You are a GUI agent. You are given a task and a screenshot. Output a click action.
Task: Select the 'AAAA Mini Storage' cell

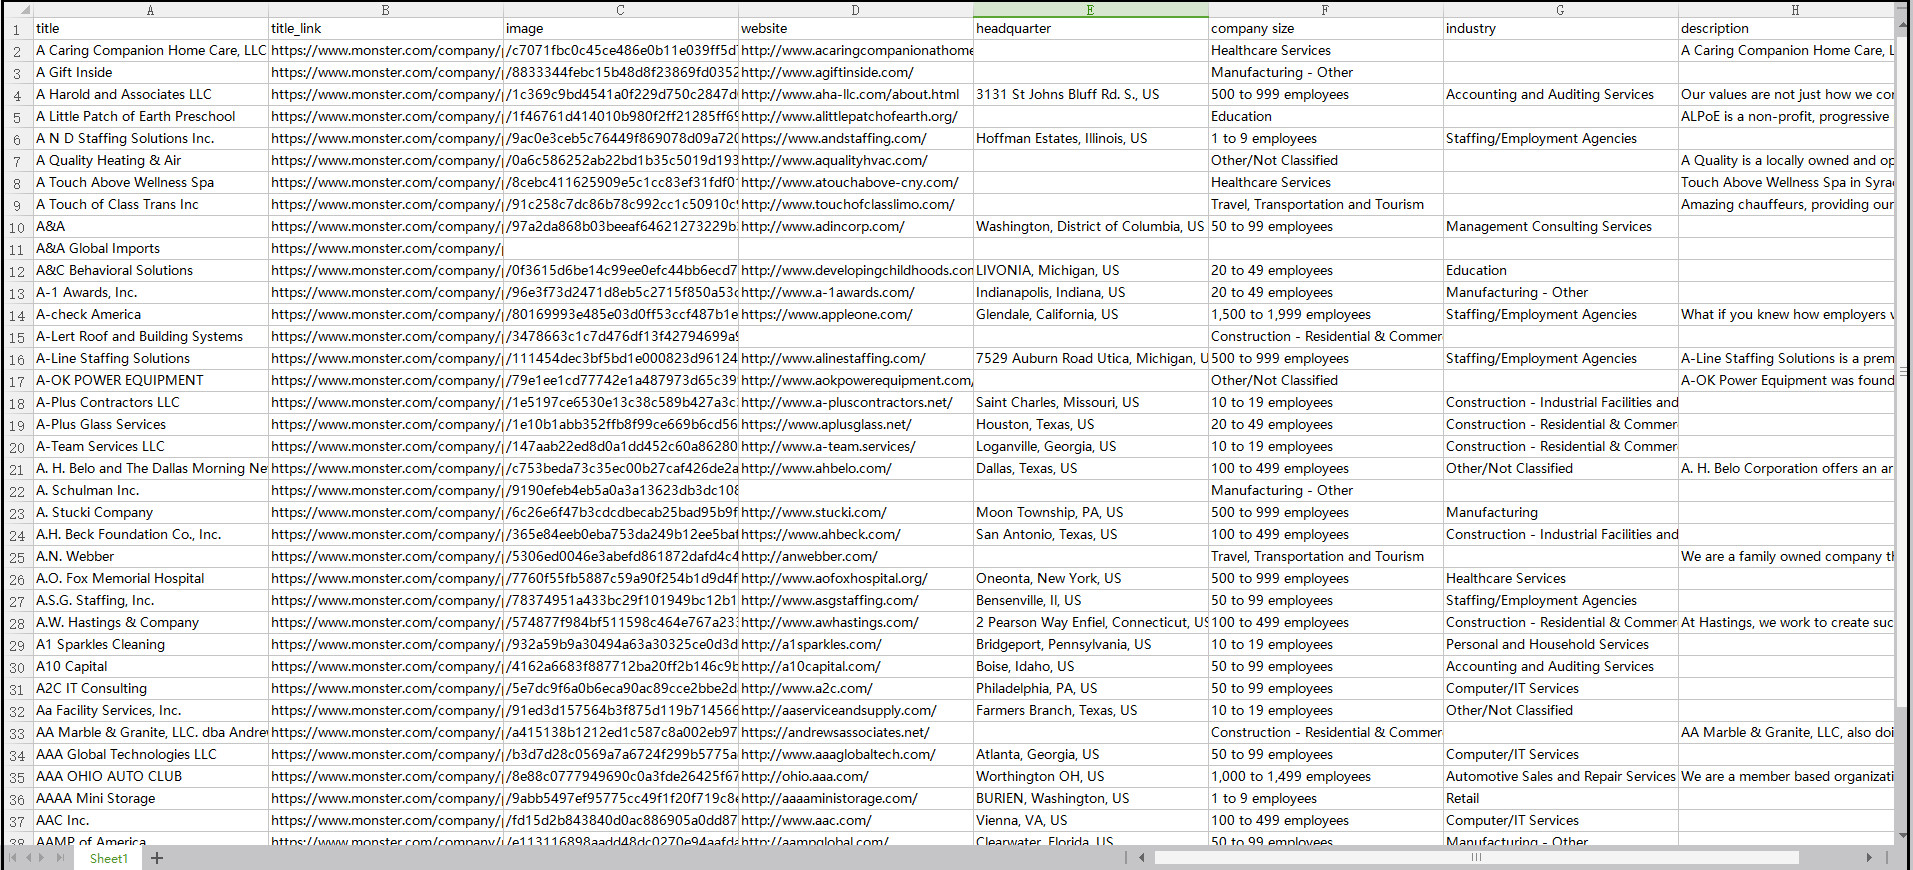coord(150,799)
